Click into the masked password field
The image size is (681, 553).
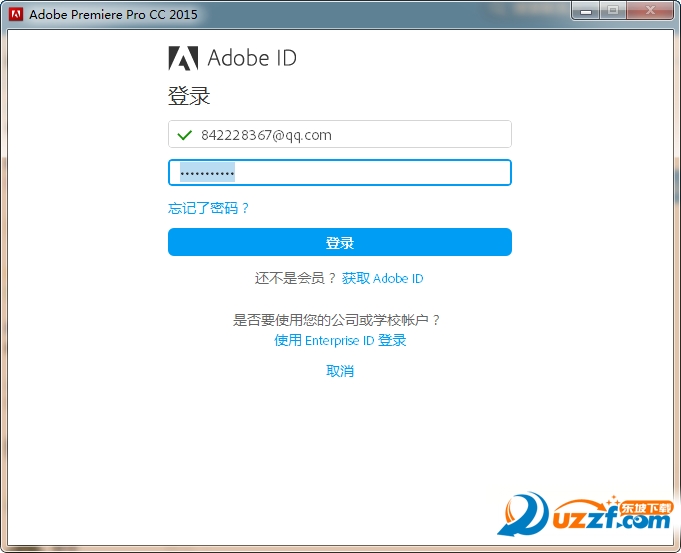pyautogui.click(x=340, y=172)
